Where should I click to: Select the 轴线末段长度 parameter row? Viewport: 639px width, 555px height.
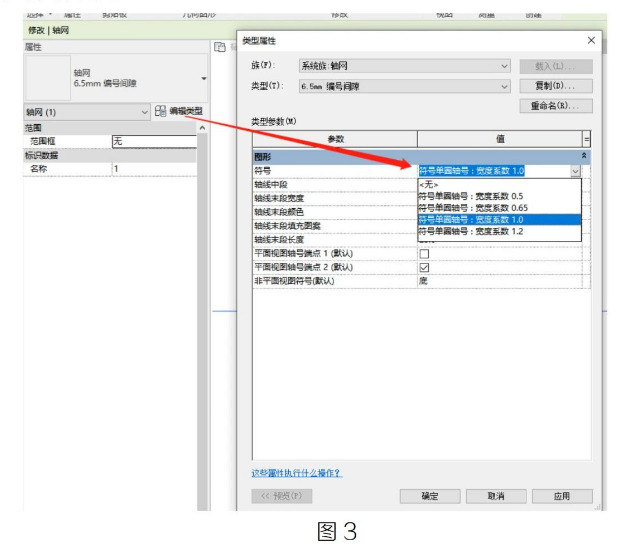(x=335, y=240)
